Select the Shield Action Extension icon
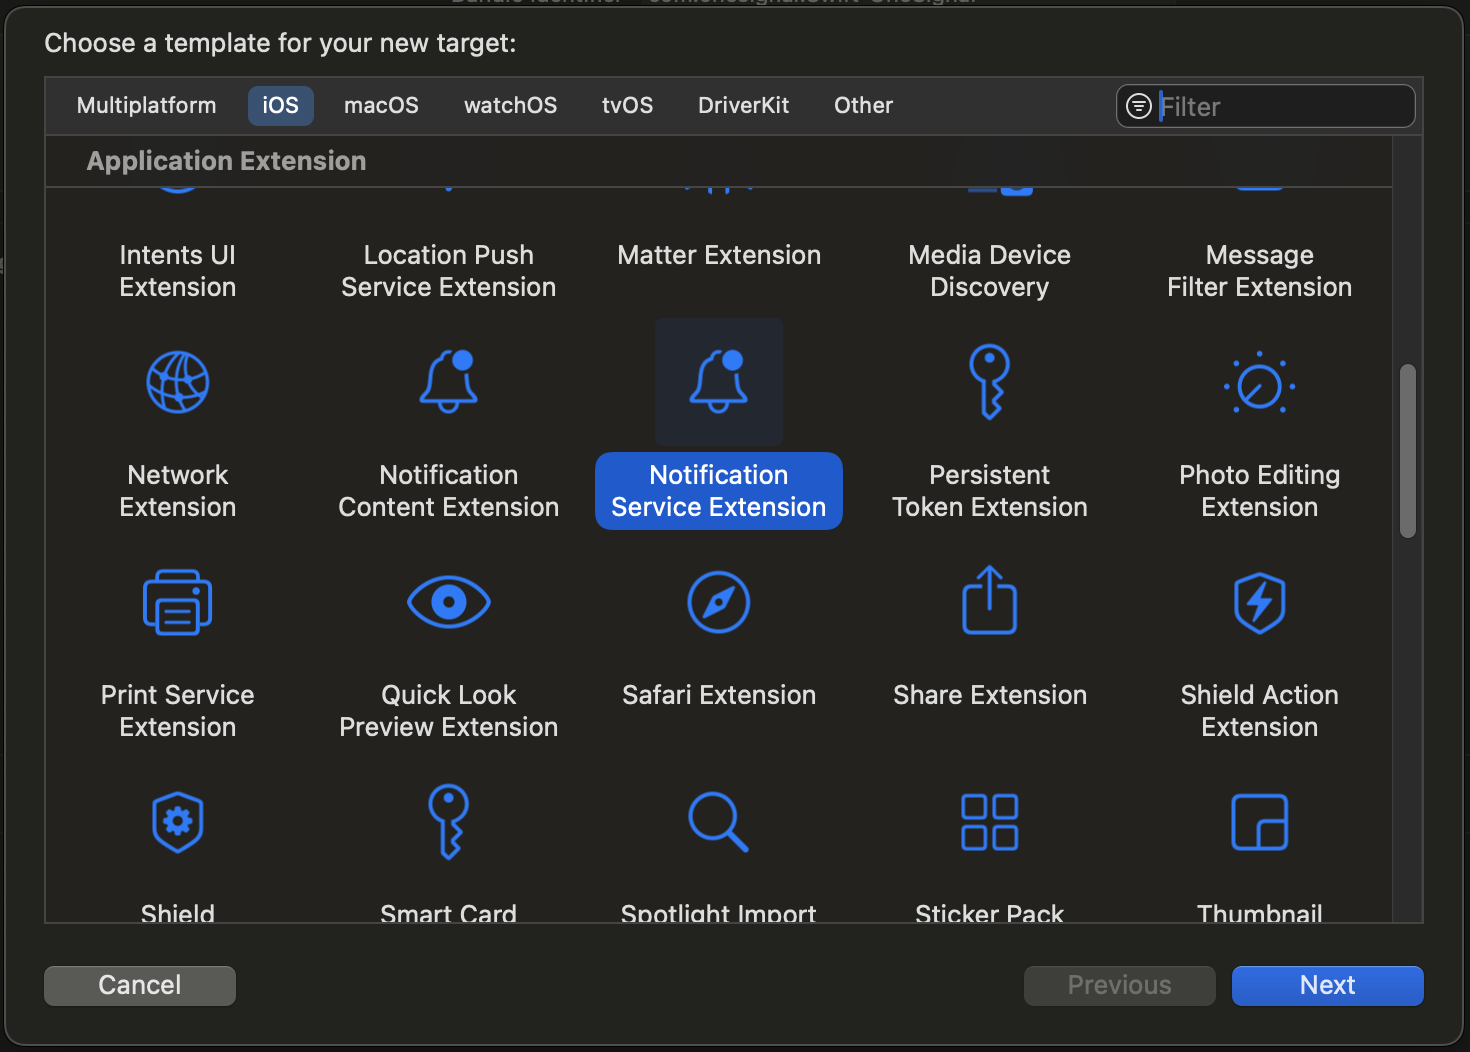Screen dimensions: 1470x1052 click(1259, 603)
